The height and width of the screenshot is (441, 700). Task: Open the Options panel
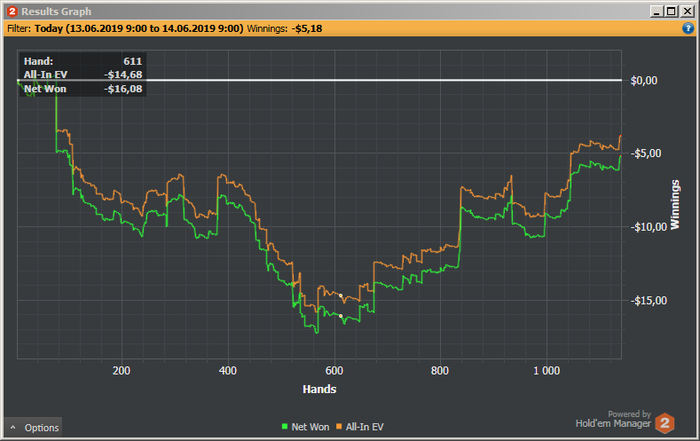coord(33,427)
